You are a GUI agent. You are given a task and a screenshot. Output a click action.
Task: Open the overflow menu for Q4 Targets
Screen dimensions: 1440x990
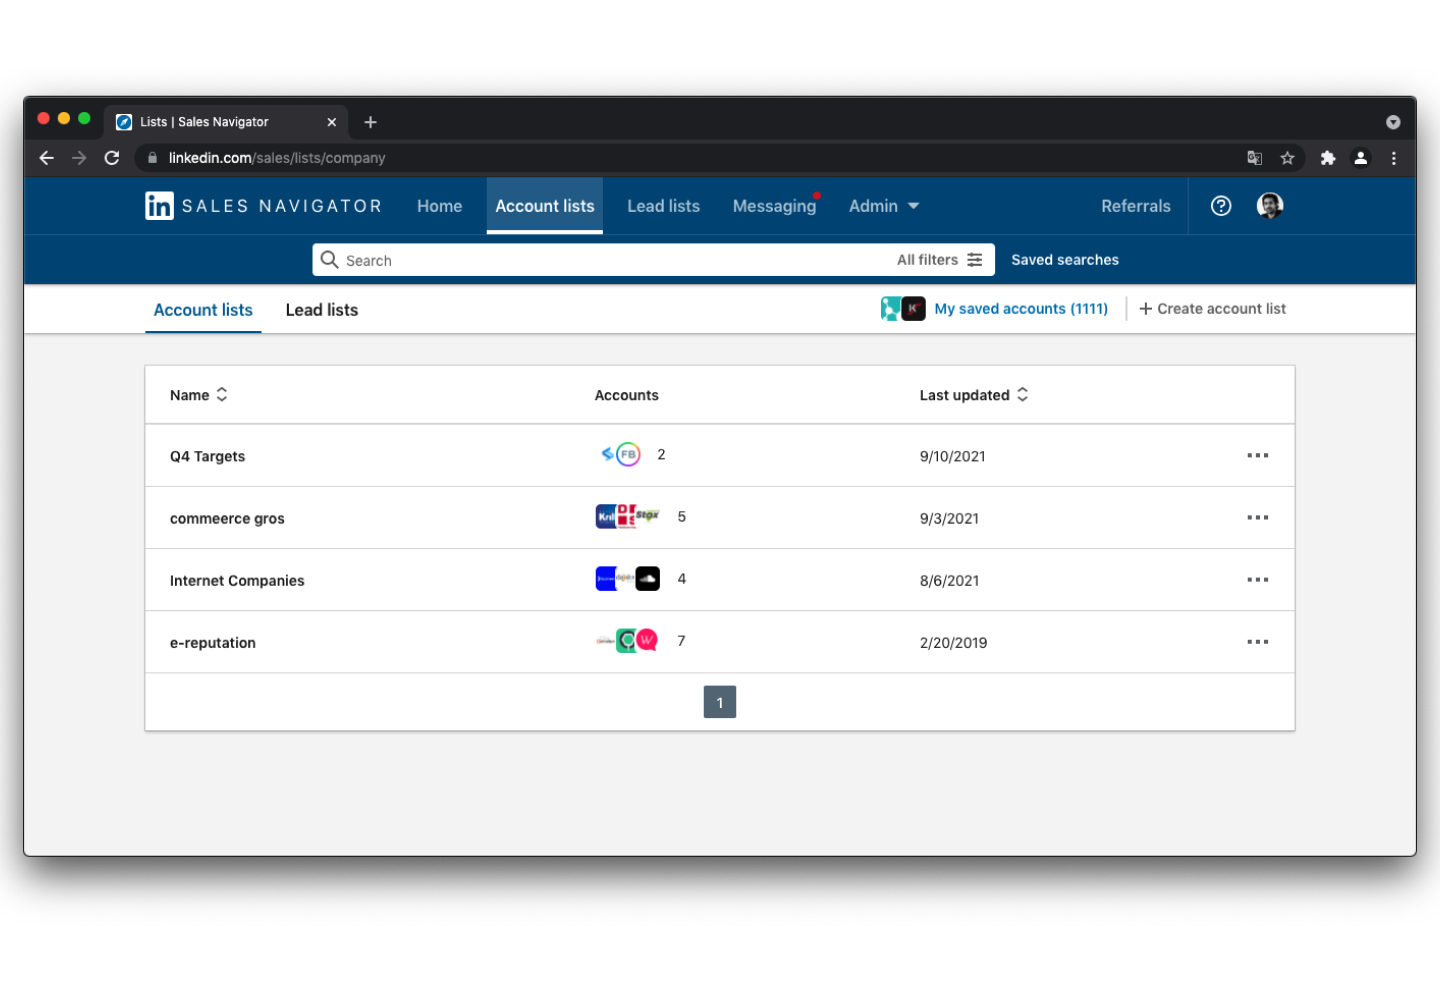click(x=1257, y=455)
